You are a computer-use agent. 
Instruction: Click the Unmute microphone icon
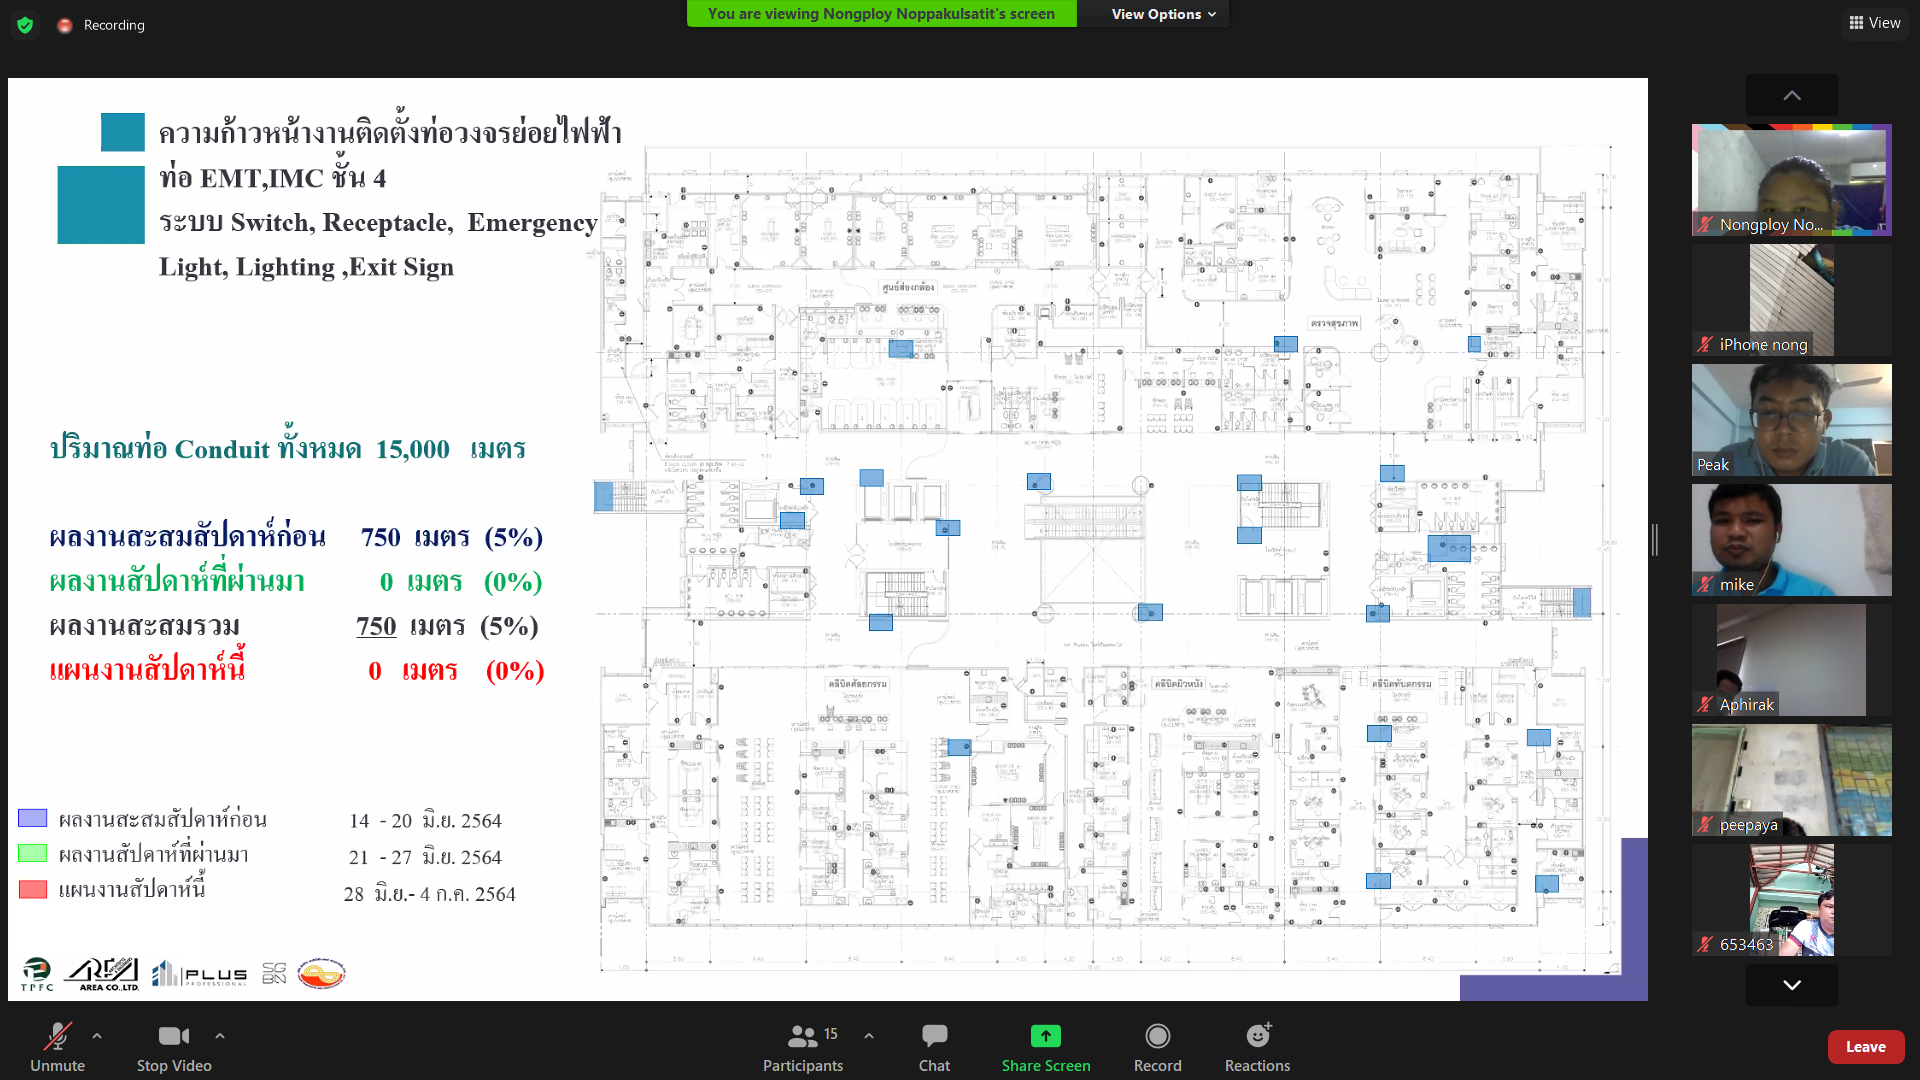coord(57,1036)
